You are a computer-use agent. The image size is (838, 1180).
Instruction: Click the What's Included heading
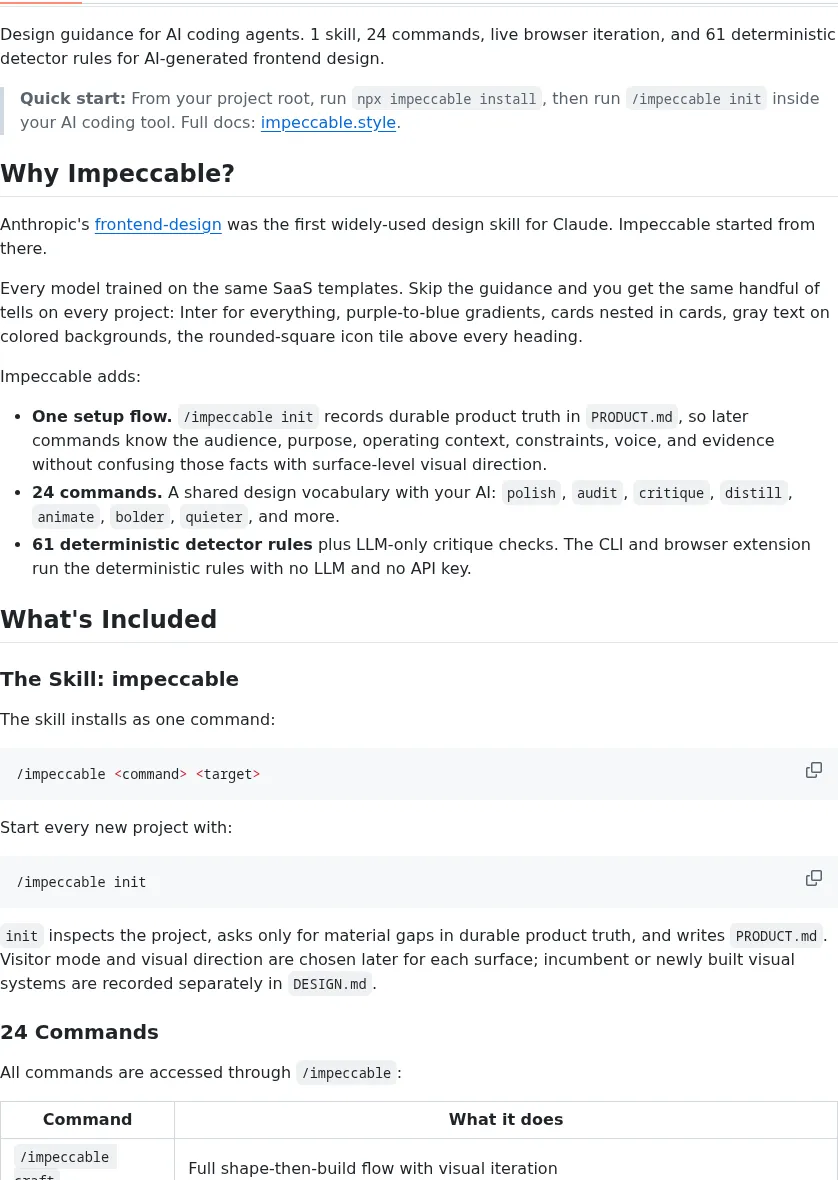pyautogui.click(x=108, y=619)
